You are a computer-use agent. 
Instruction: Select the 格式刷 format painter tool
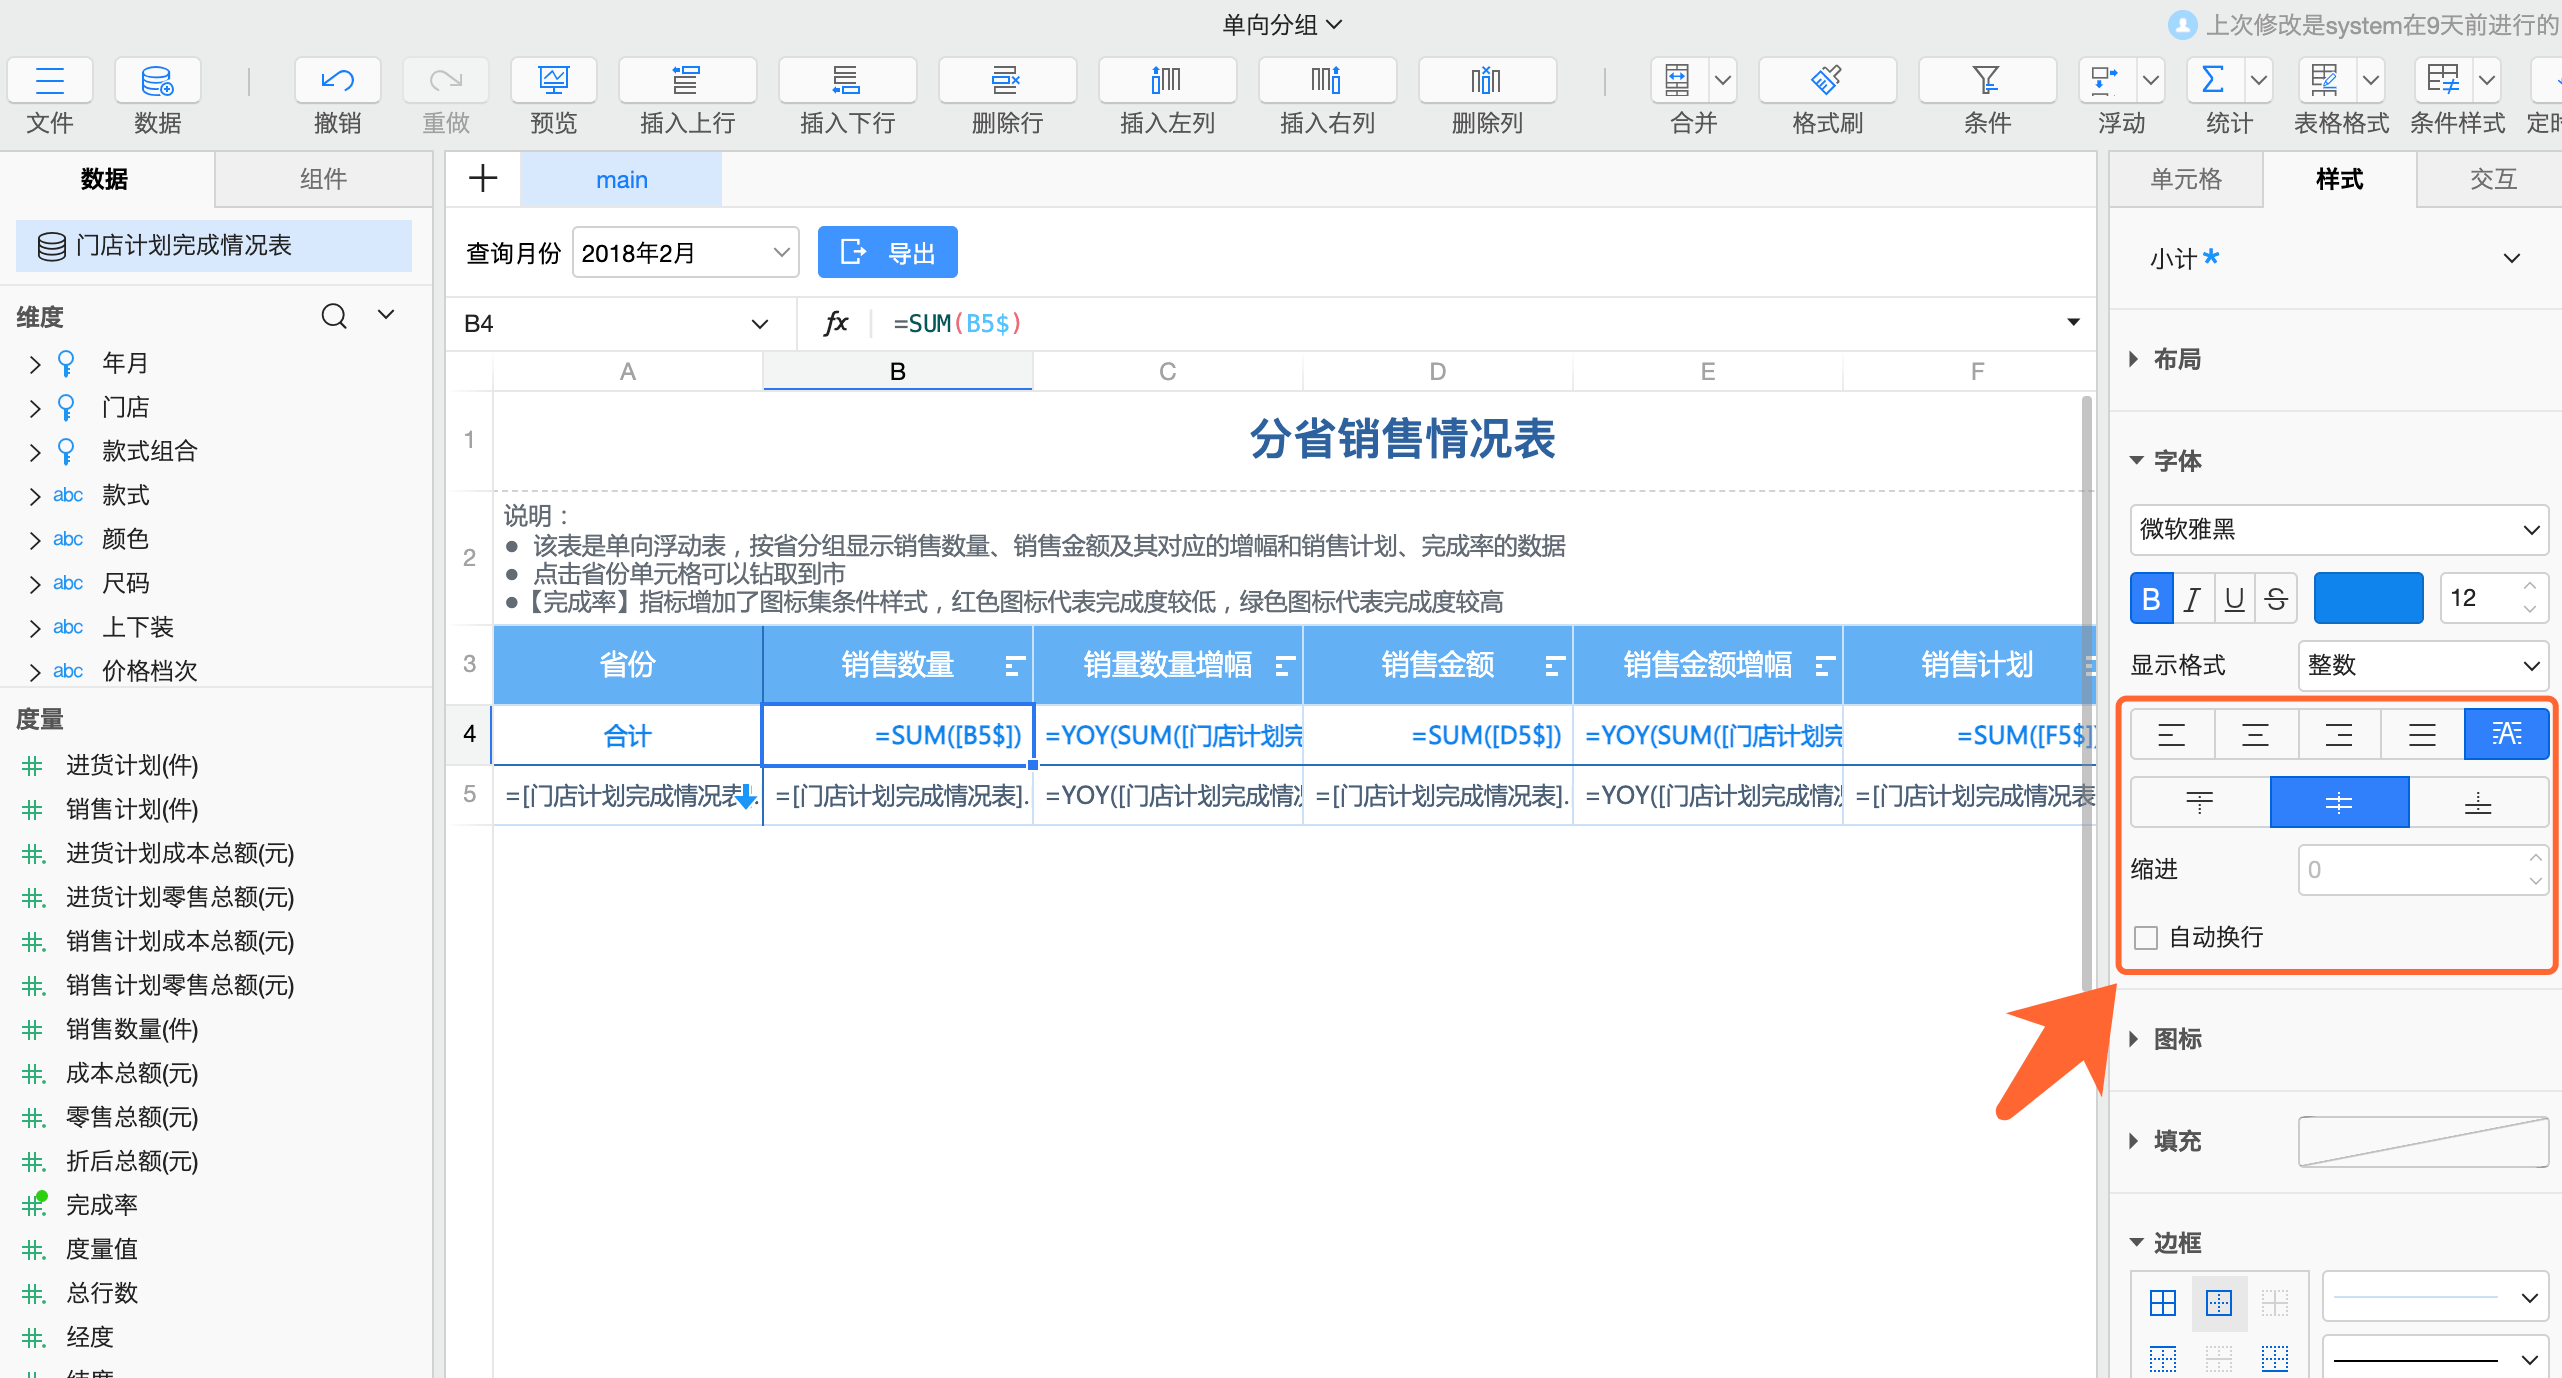pos(1825,95)
